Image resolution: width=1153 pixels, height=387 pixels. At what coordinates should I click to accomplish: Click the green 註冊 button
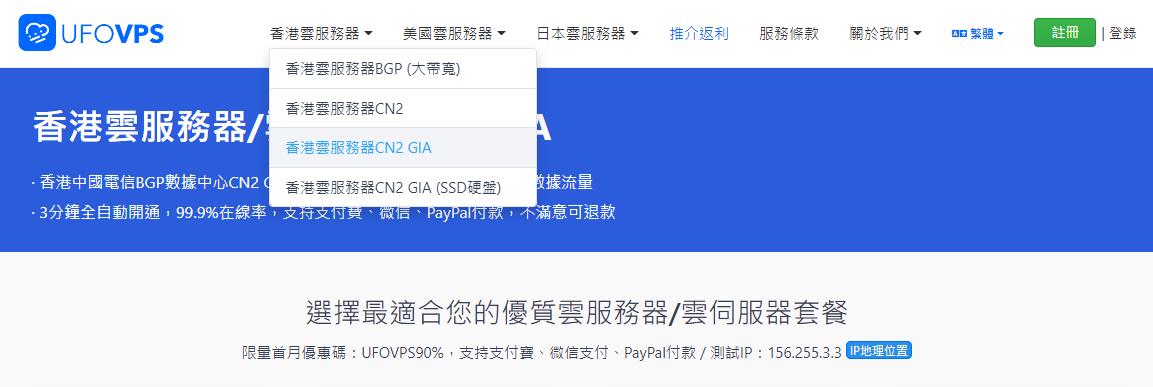click(1065, 32)
